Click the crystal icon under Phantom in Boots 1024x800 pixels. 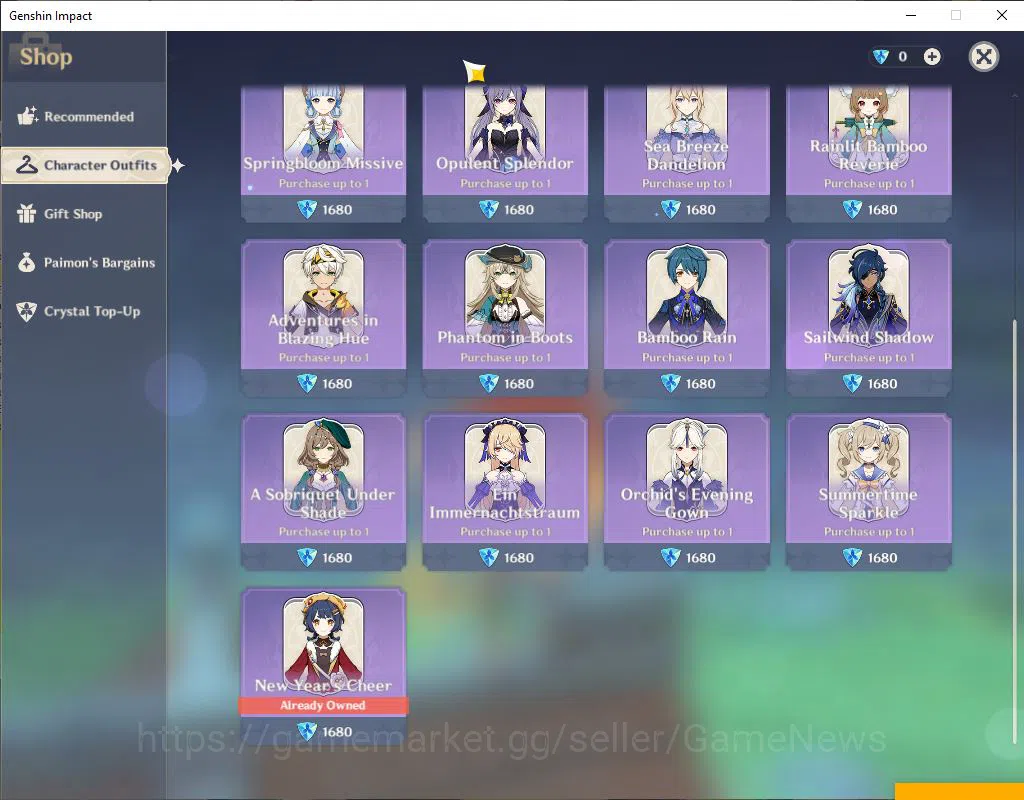(488, 383)
